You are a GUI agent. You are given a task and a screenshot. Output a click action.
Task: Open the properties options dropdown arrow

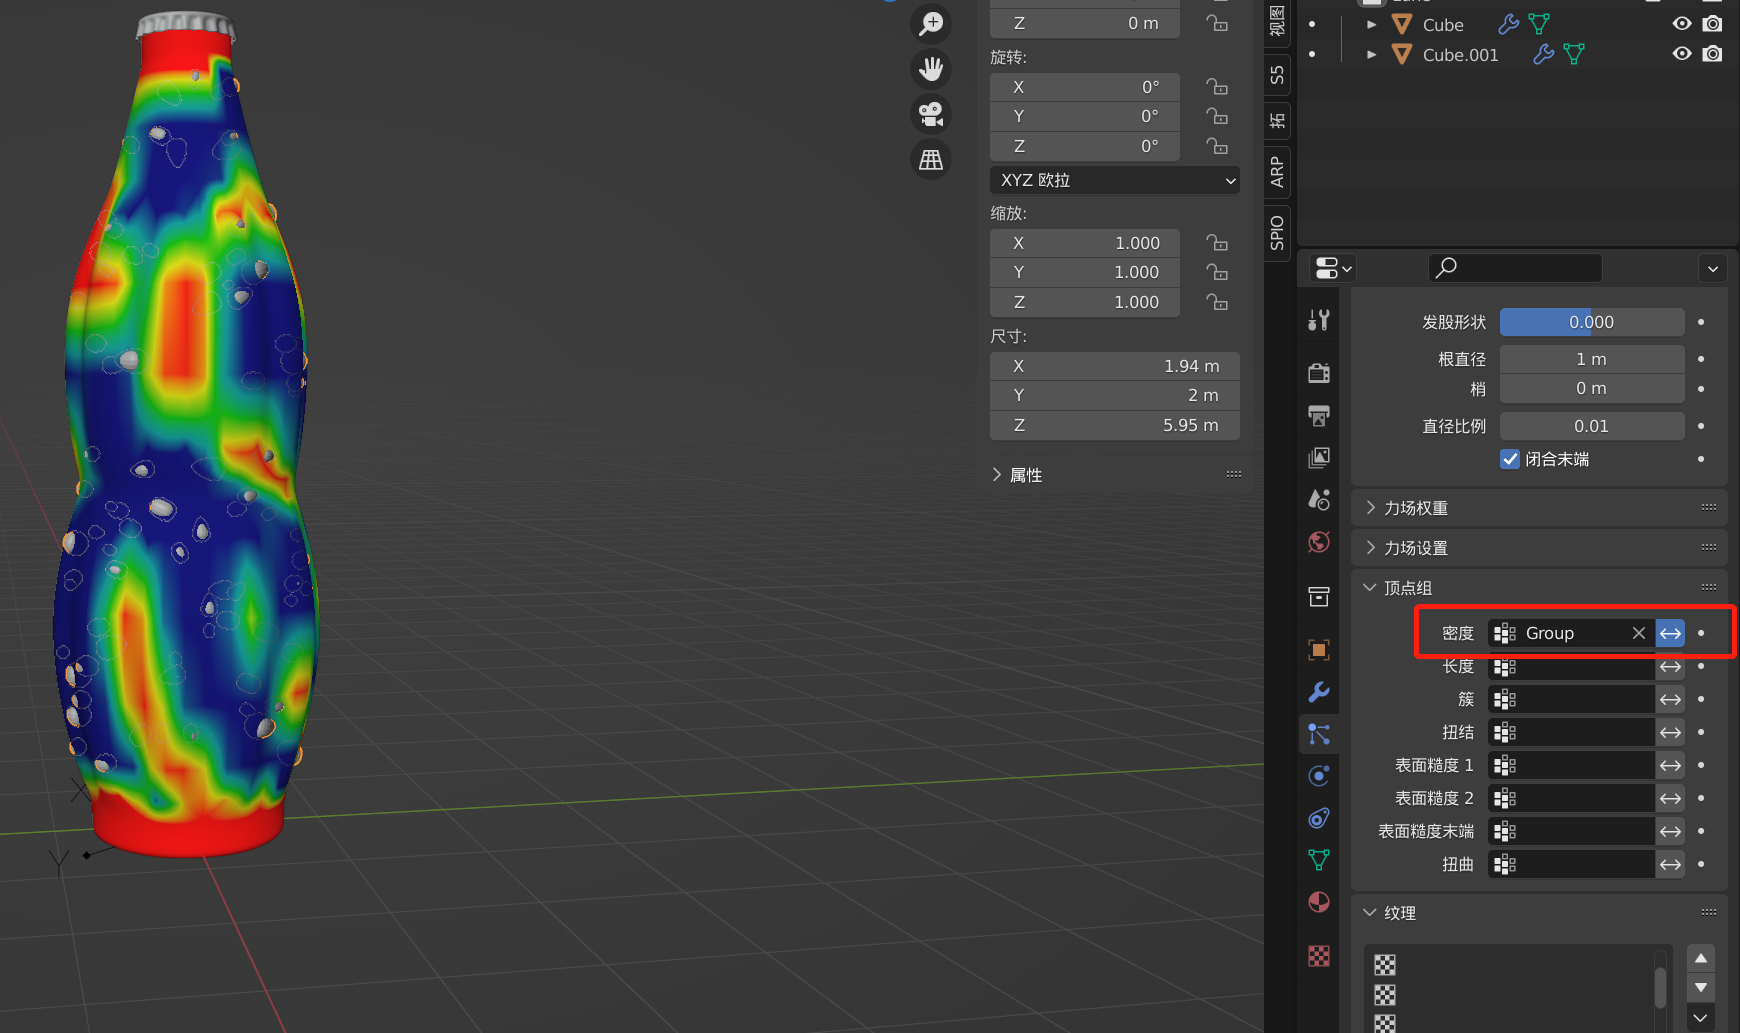click(1713, 268)
